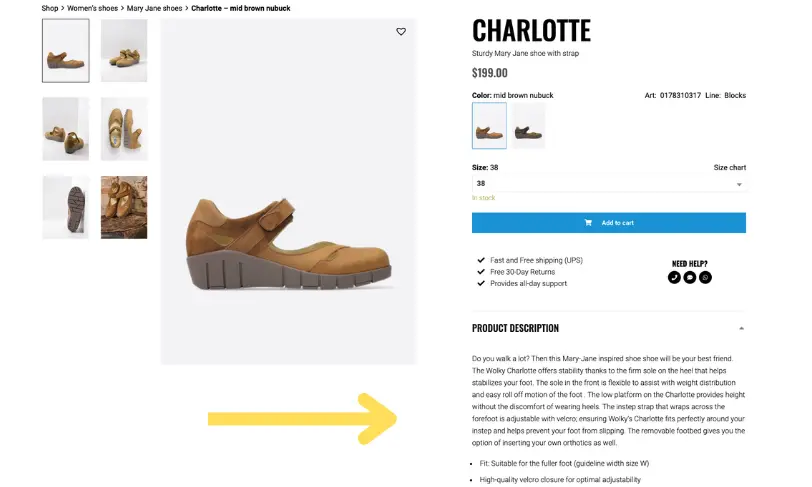View the side-profile shoe thumbnail

(65, 50)
